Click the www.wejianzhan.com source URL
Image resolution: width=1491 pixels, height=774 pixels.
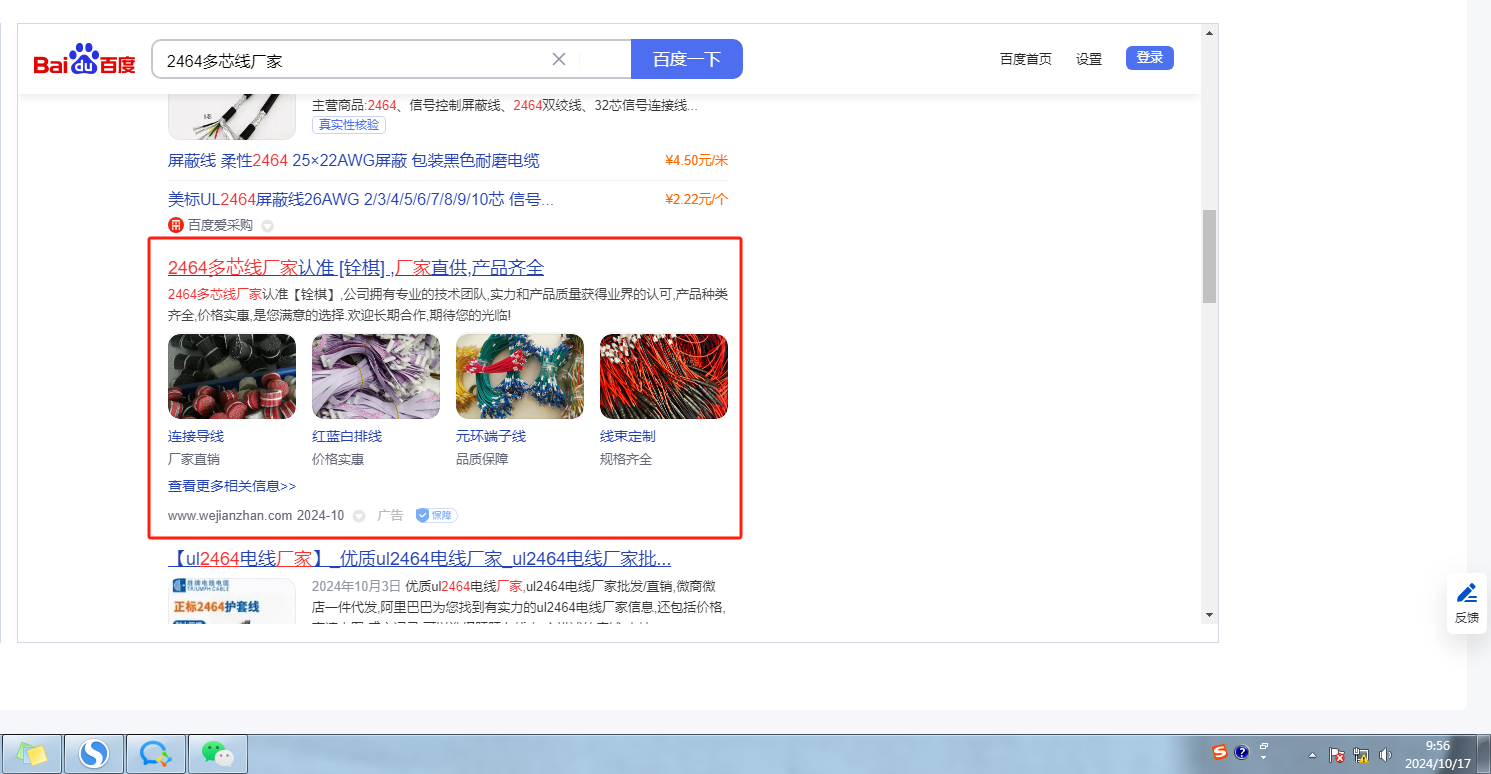click(230, 515)
